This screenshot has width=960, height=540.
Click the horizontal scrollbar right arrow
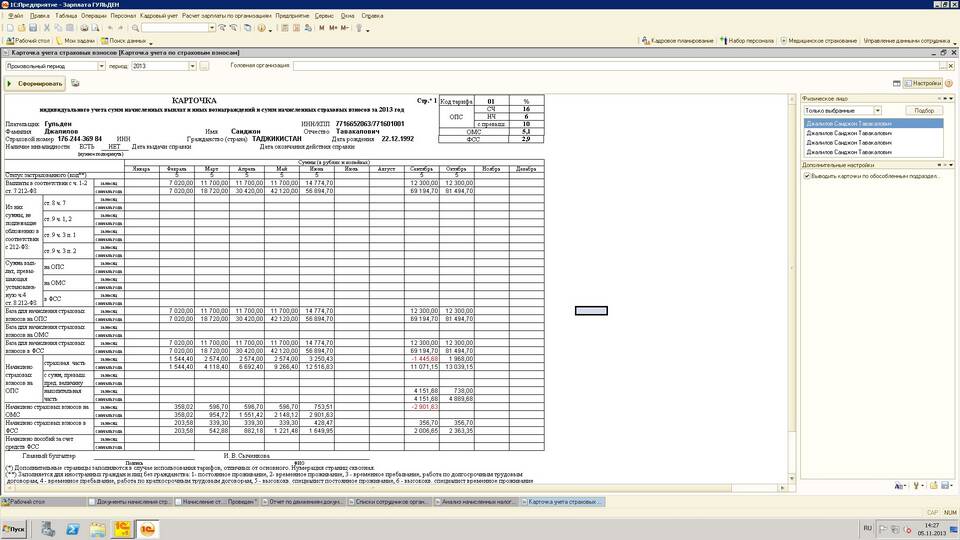(782, 488)
